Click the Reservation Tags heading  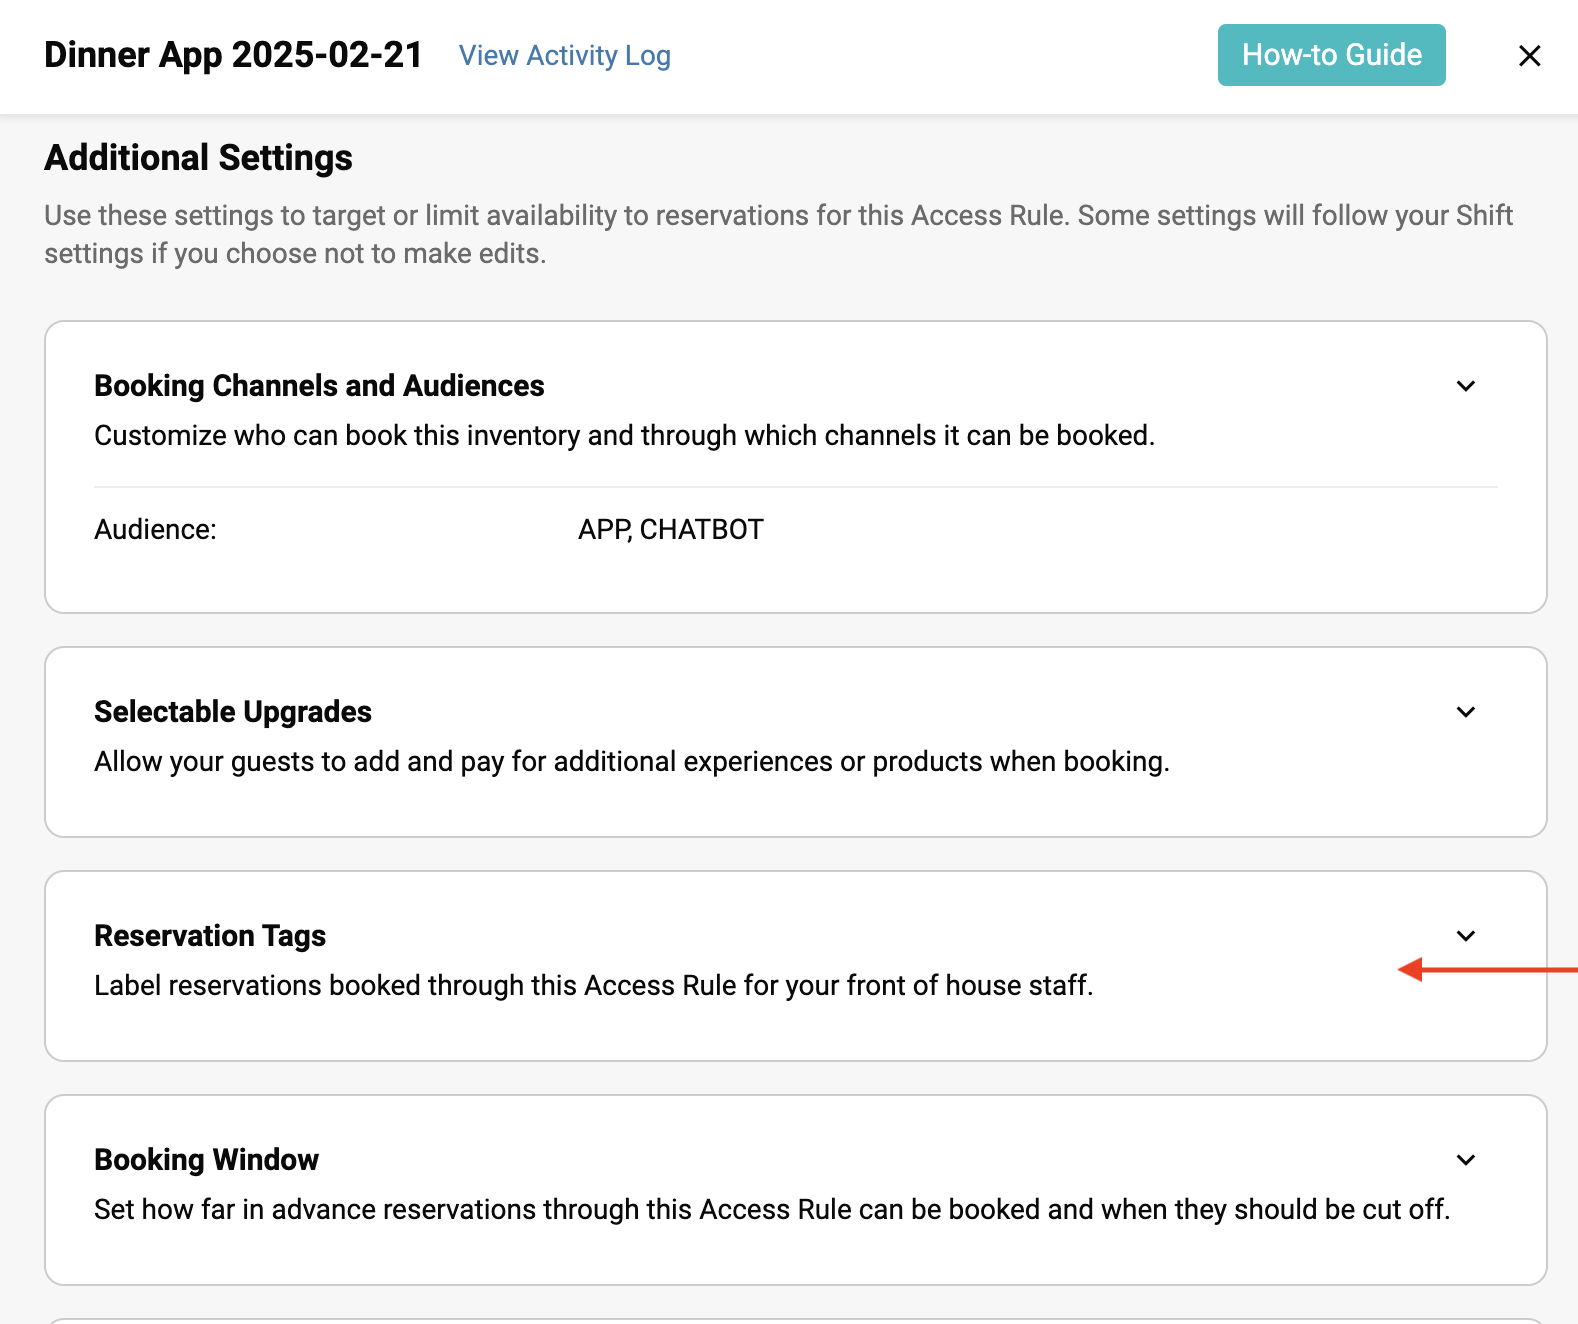tap(210, 936)
